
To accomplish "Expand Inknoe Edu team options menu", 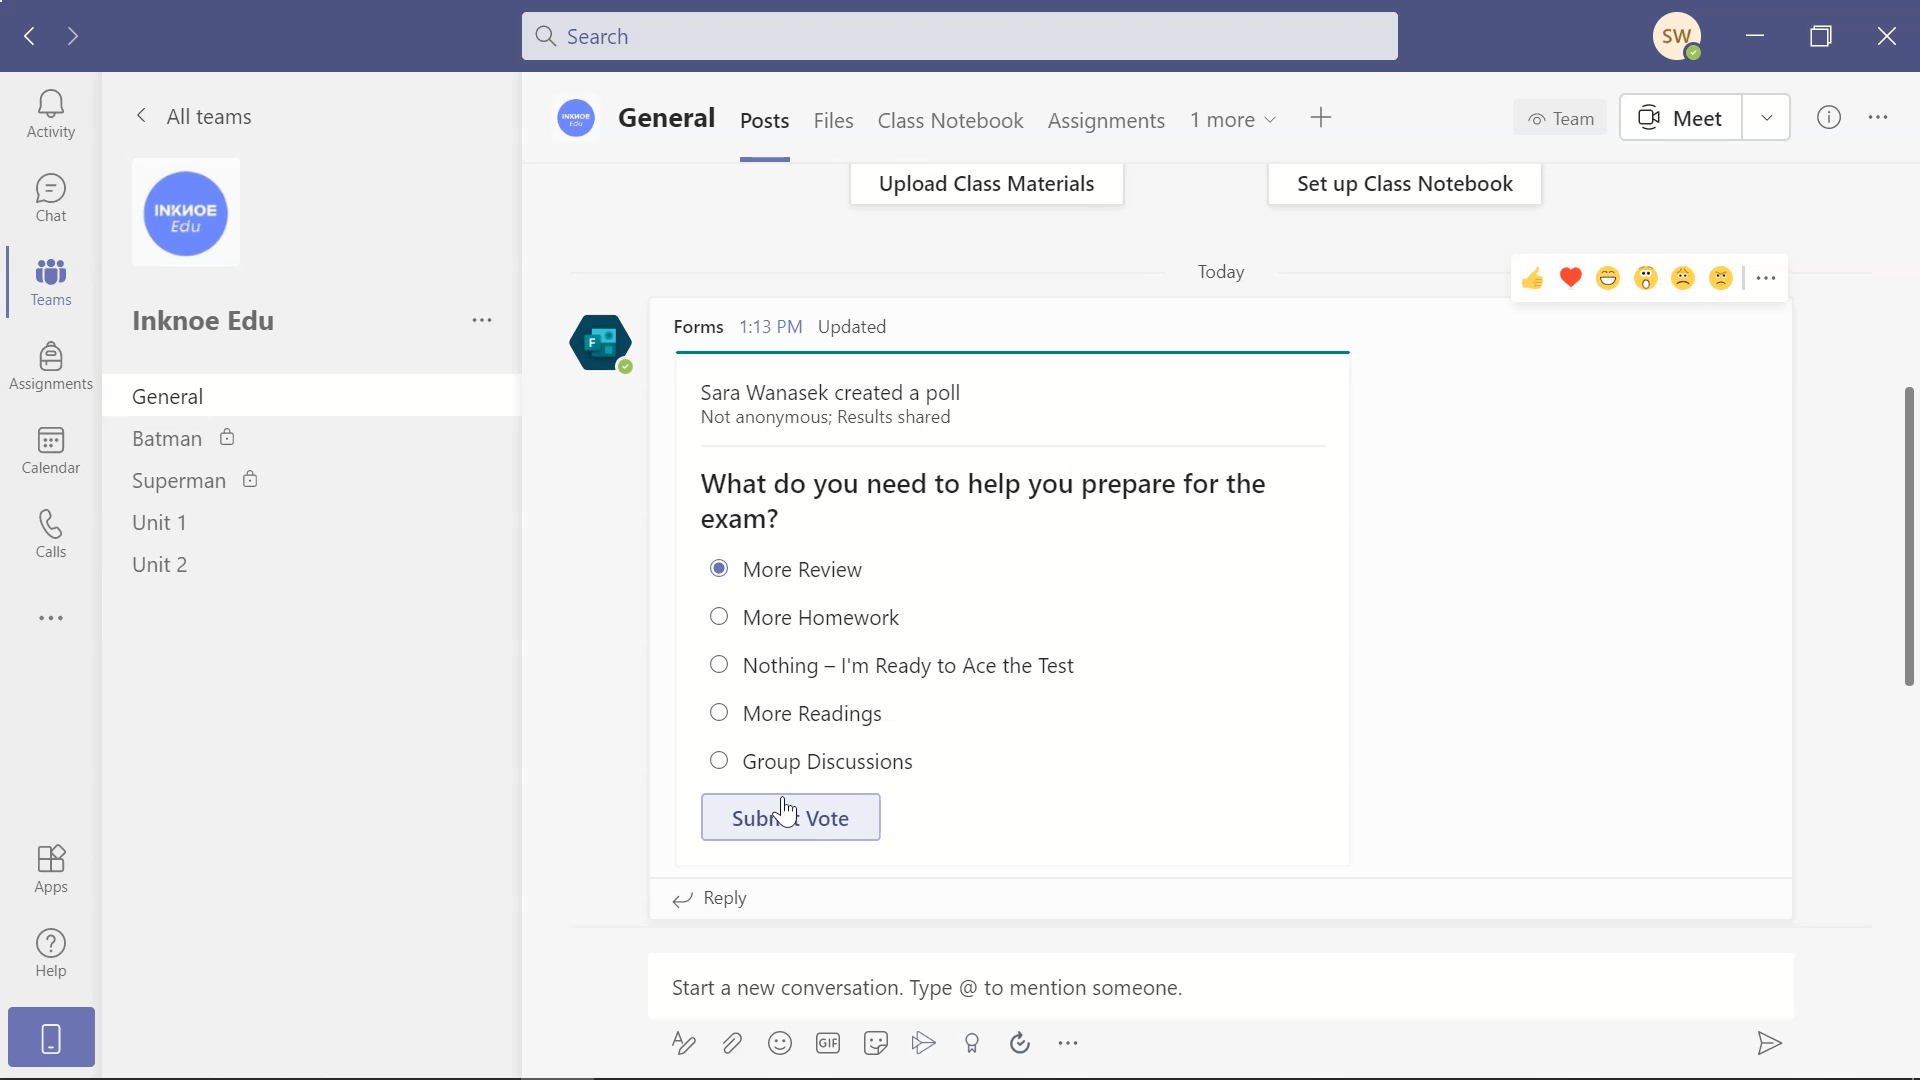I will [483, 319].
